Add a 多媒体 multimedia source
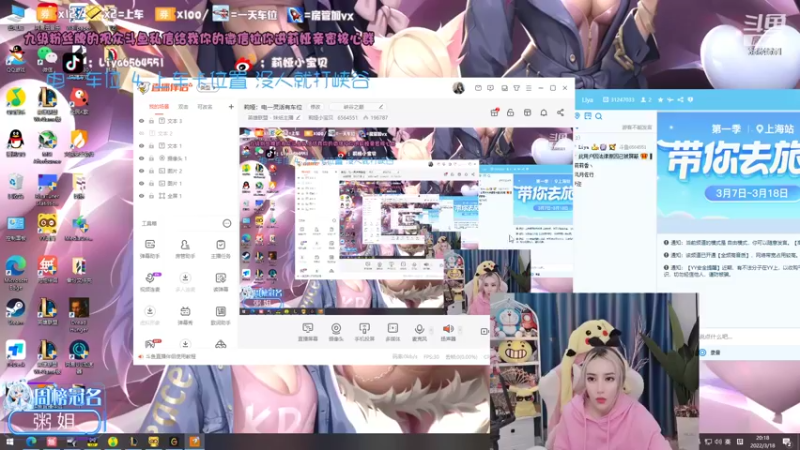 (x=392, y=332)
